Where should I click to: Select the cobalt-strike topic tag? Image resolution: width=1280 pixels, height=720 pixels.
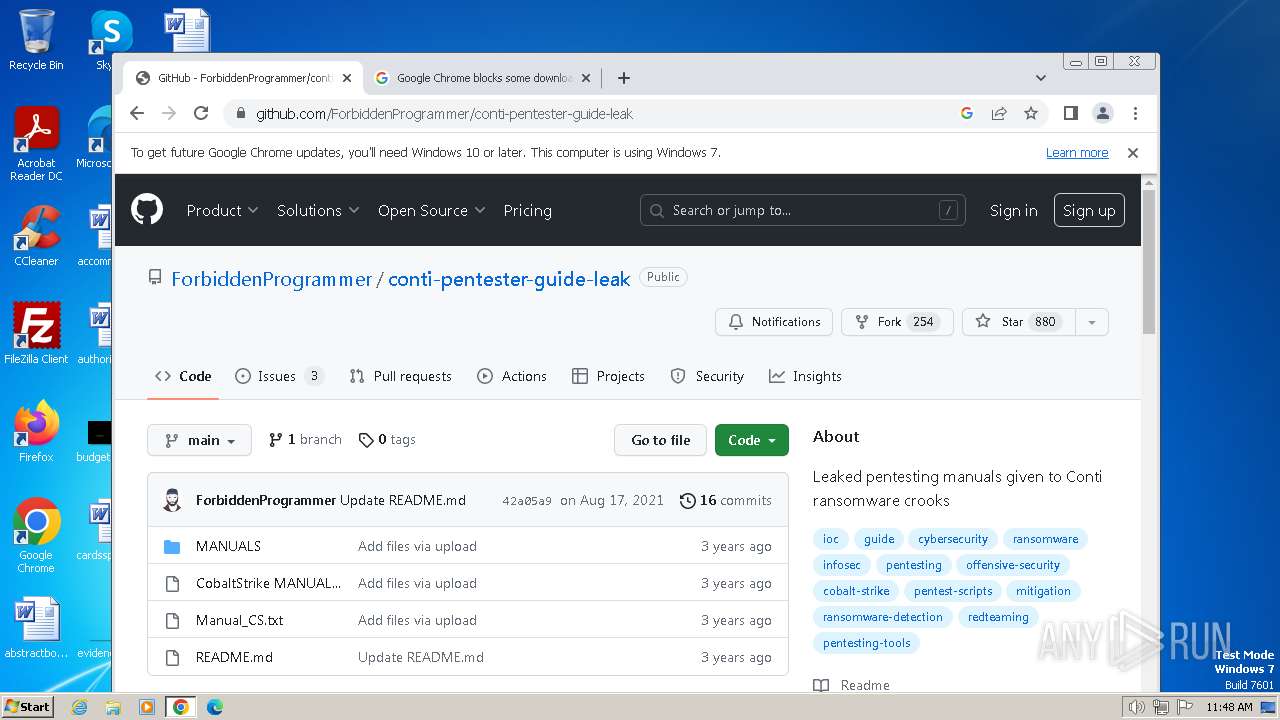[856, 591]
